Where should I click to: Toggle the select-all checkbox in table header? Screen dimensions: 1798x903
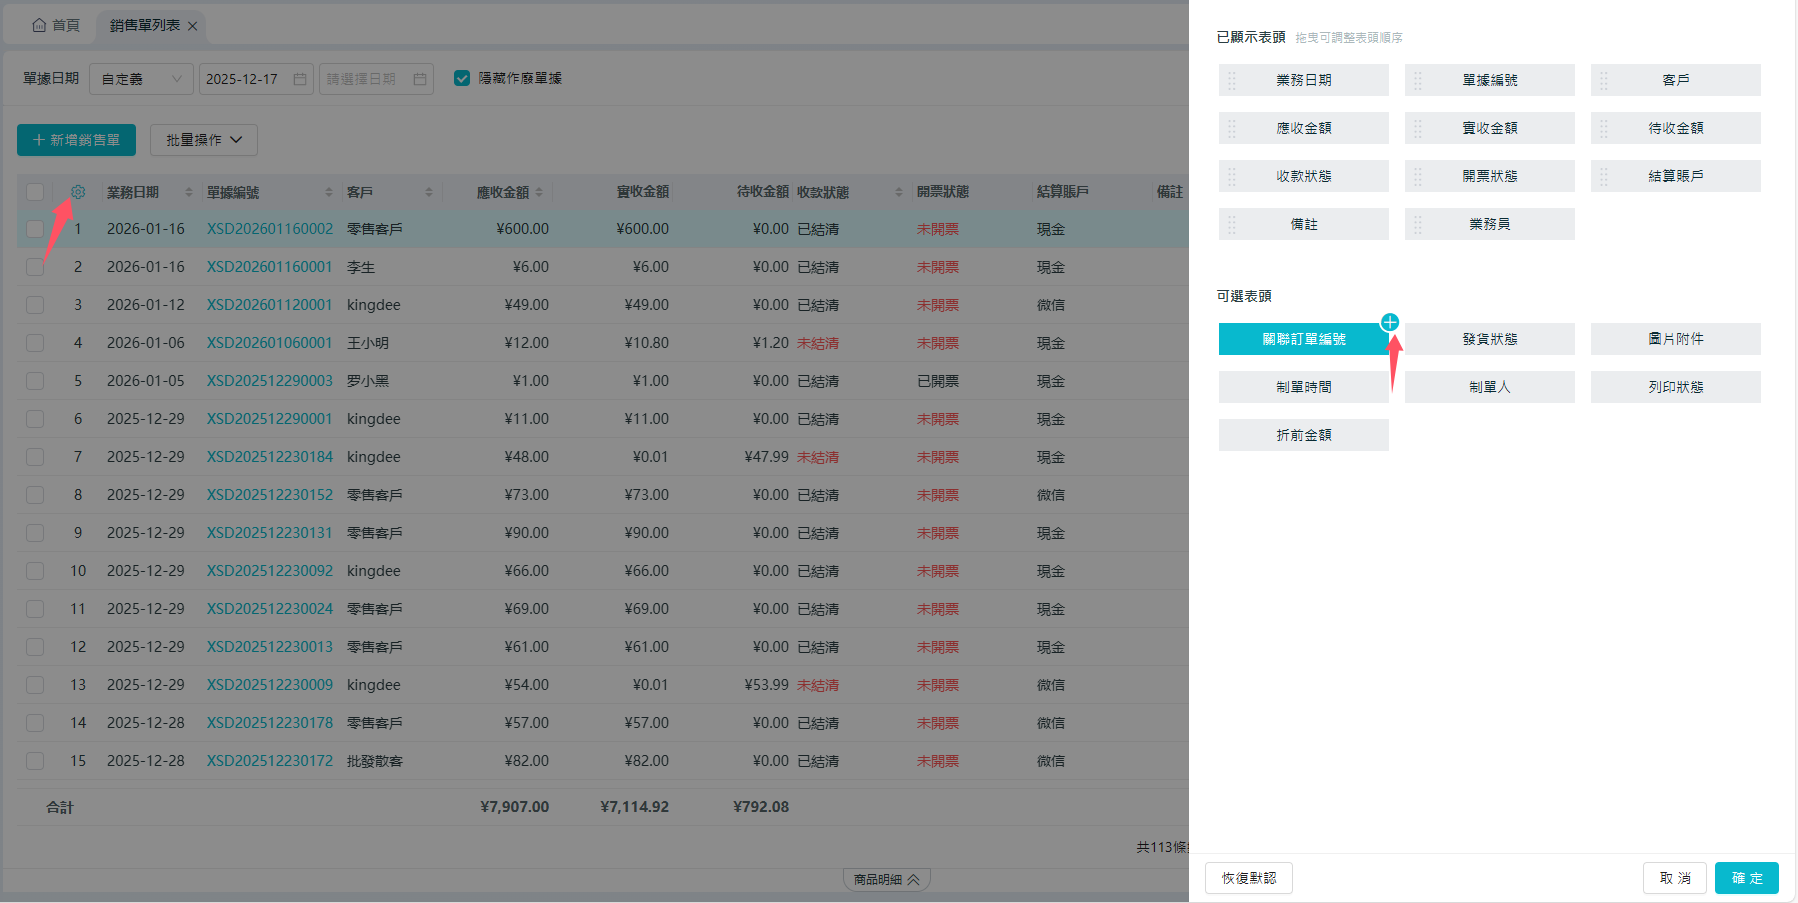point(35,192)
